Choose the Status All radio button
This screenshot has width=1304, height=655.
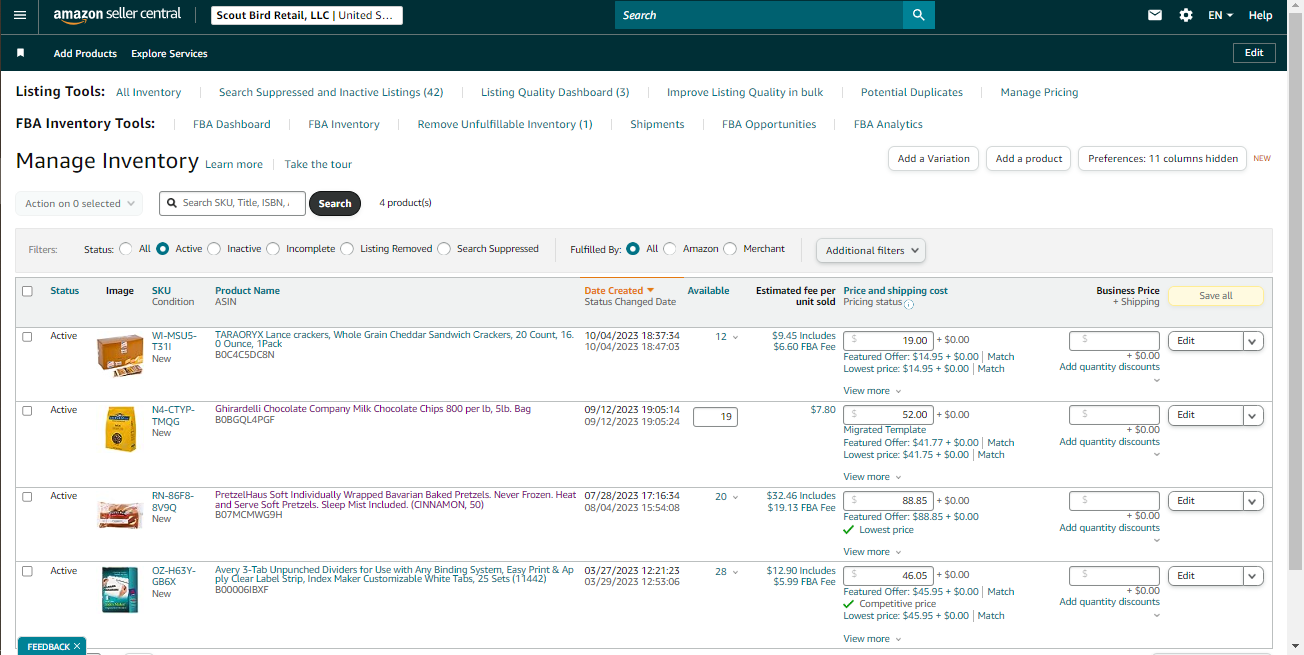pyautogui.click(x=126, y=249)
